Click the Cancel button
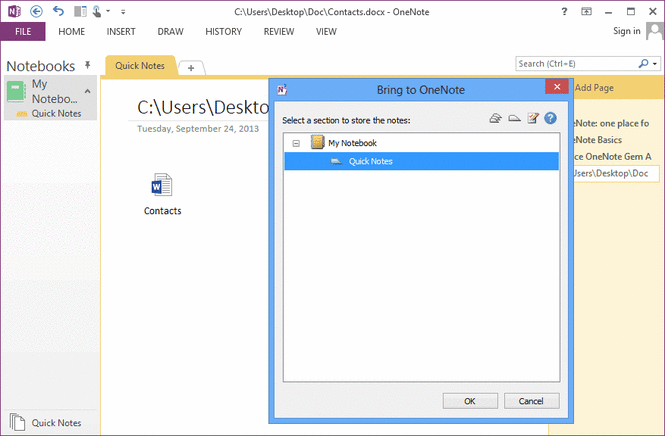Image resolution: width=665 pixels, height=436 pixels. (x=531, y=401)
